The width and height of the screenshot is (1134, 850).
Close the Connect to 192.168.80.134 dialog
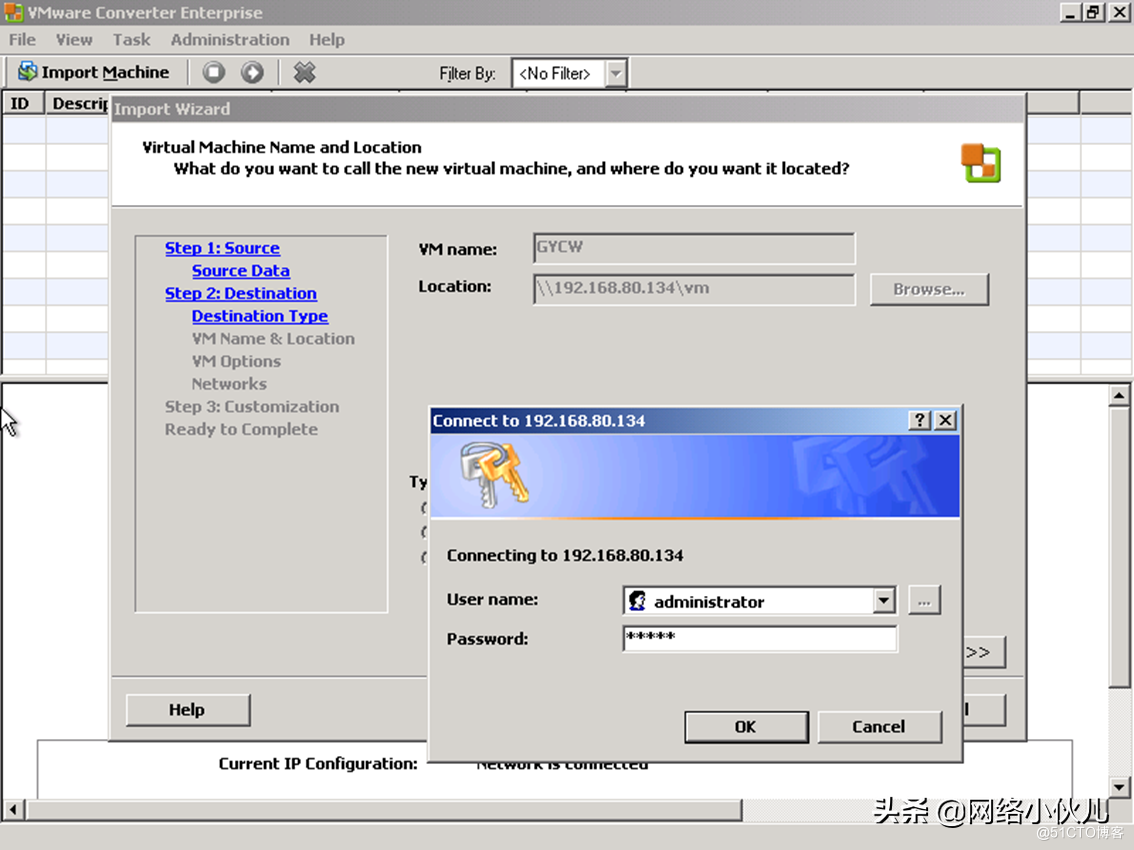click(945, 420)
